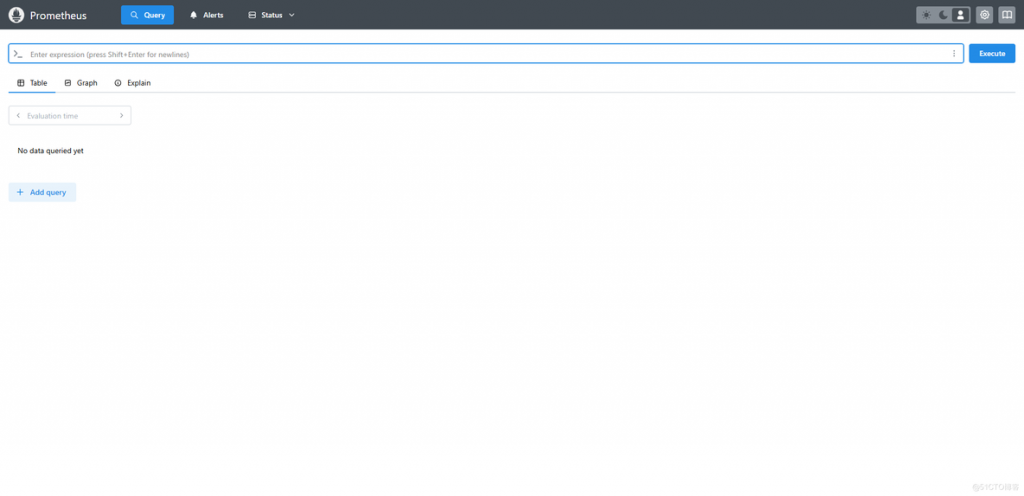The image size is (1024, 496).
Task: Expand the Status dropdown menu
Action: click(271, 15)
